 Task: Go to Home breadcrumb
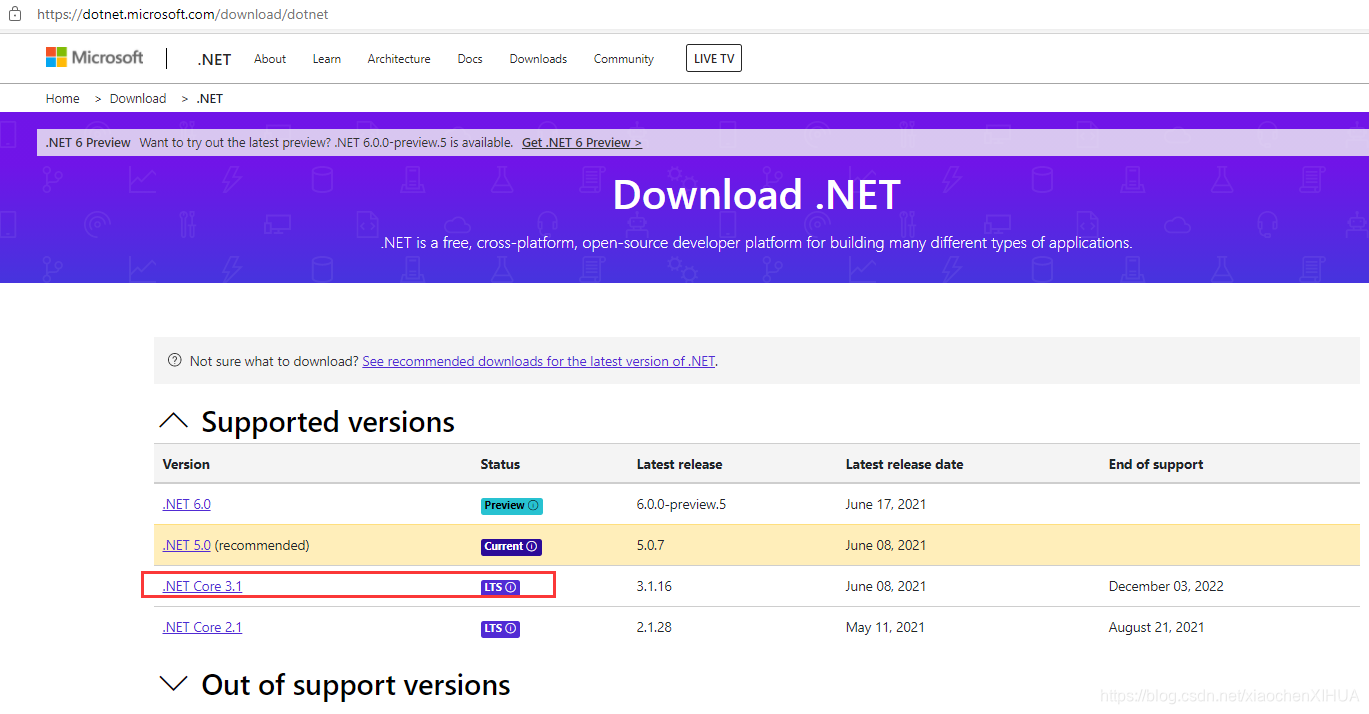click(63, 98)
